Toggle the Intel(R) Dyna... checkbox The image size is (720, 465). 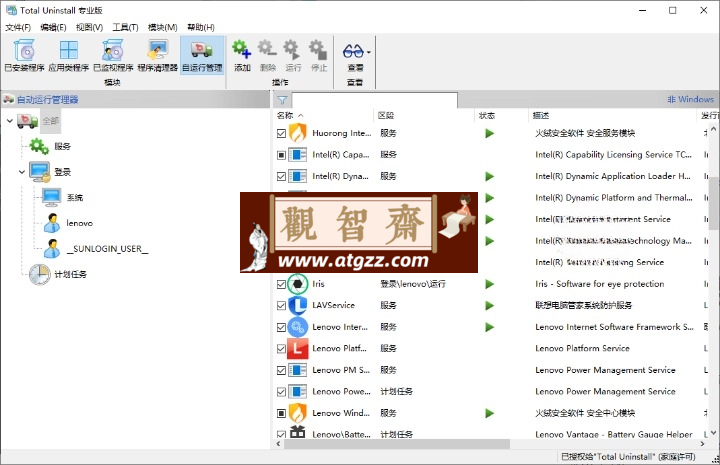click(x=281, y=177)
